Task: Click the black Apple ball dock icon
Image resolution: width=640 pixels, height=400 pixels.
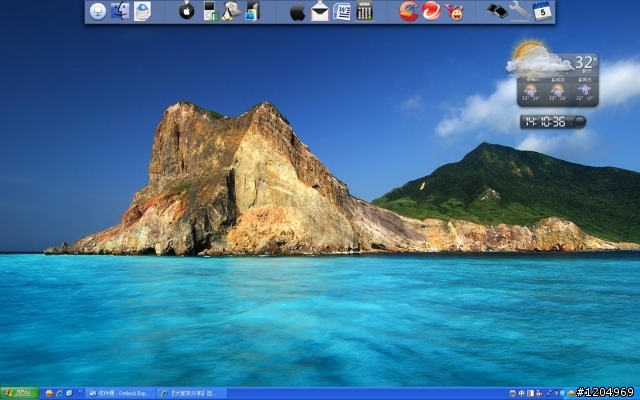Action: (x=187, y=11)
